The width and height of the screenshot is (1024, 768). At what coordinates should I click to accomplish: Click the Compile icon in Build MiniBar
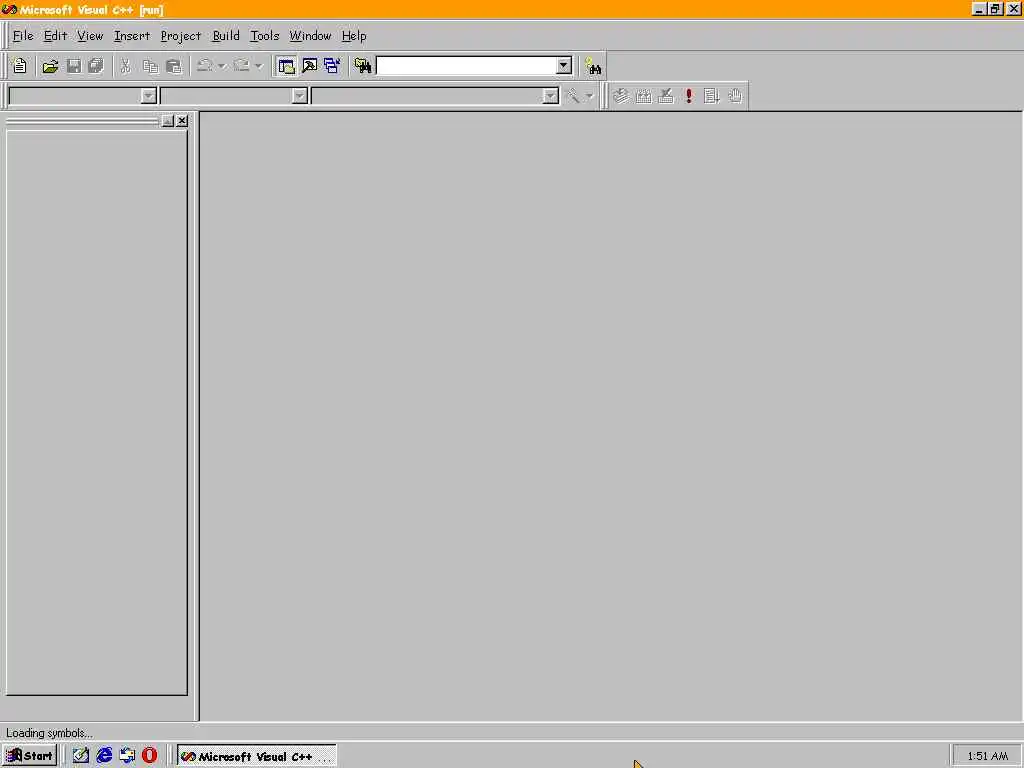[620, 97]
